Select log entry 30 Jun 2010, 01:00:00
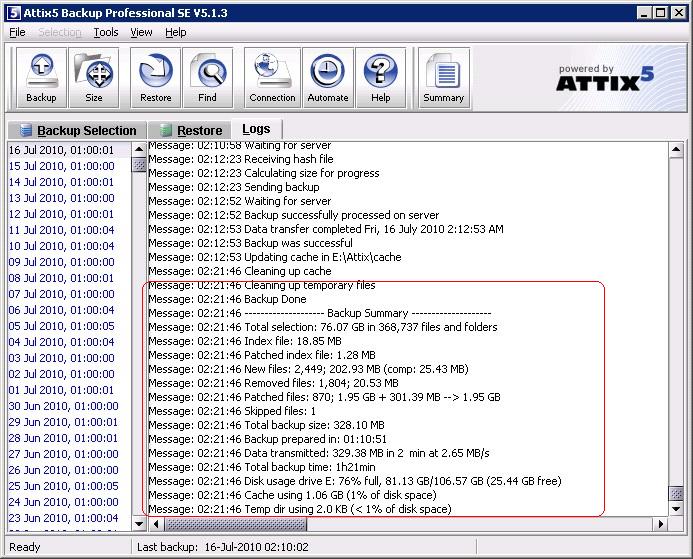693x559 pixels. 62,406
